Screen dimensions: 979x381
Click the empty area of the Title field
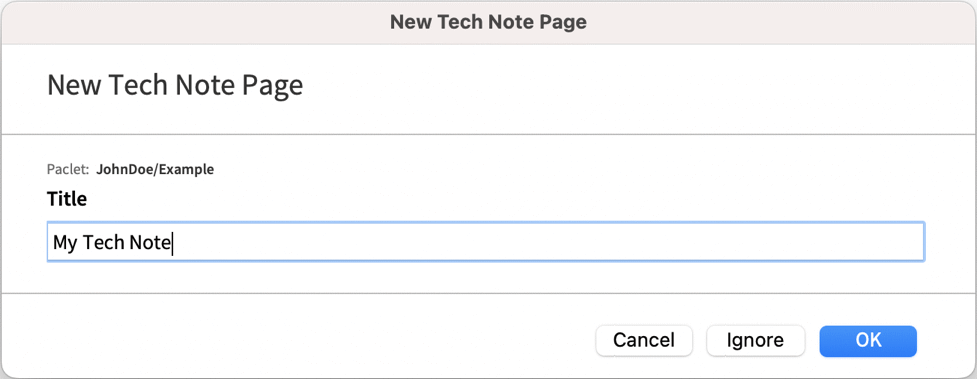[x=549, y=242]
